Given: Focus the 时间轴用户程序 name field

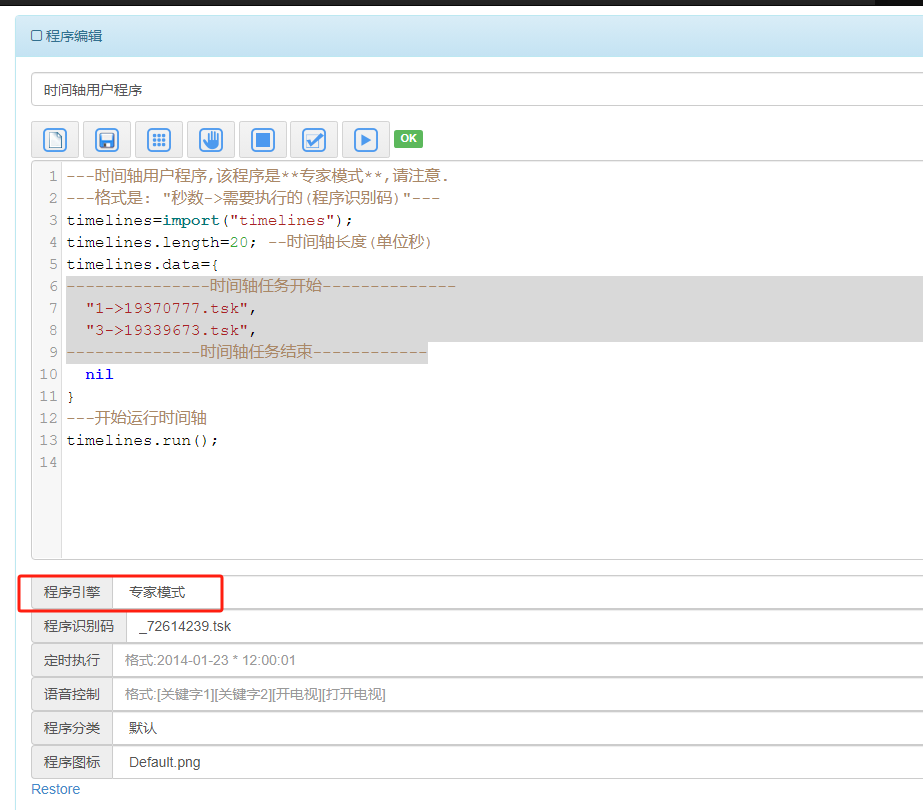Looking at the screenshot, I should (477, 89).
